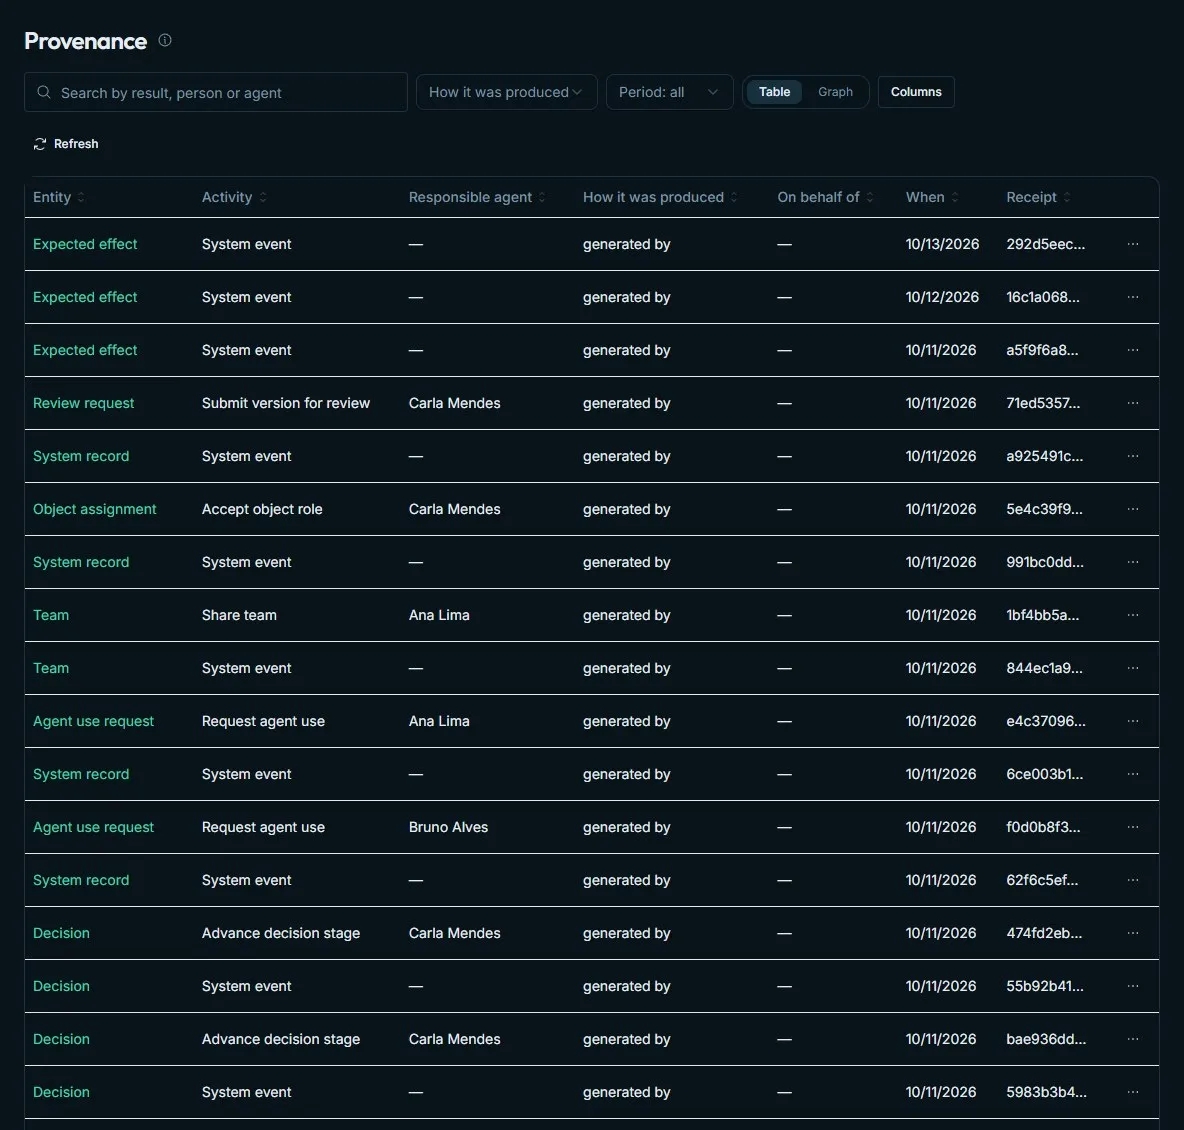The height and width of the screenshot is (1130, 1184).
Task: Open row menu for receipt 292d5eec
Action: 1133,244
